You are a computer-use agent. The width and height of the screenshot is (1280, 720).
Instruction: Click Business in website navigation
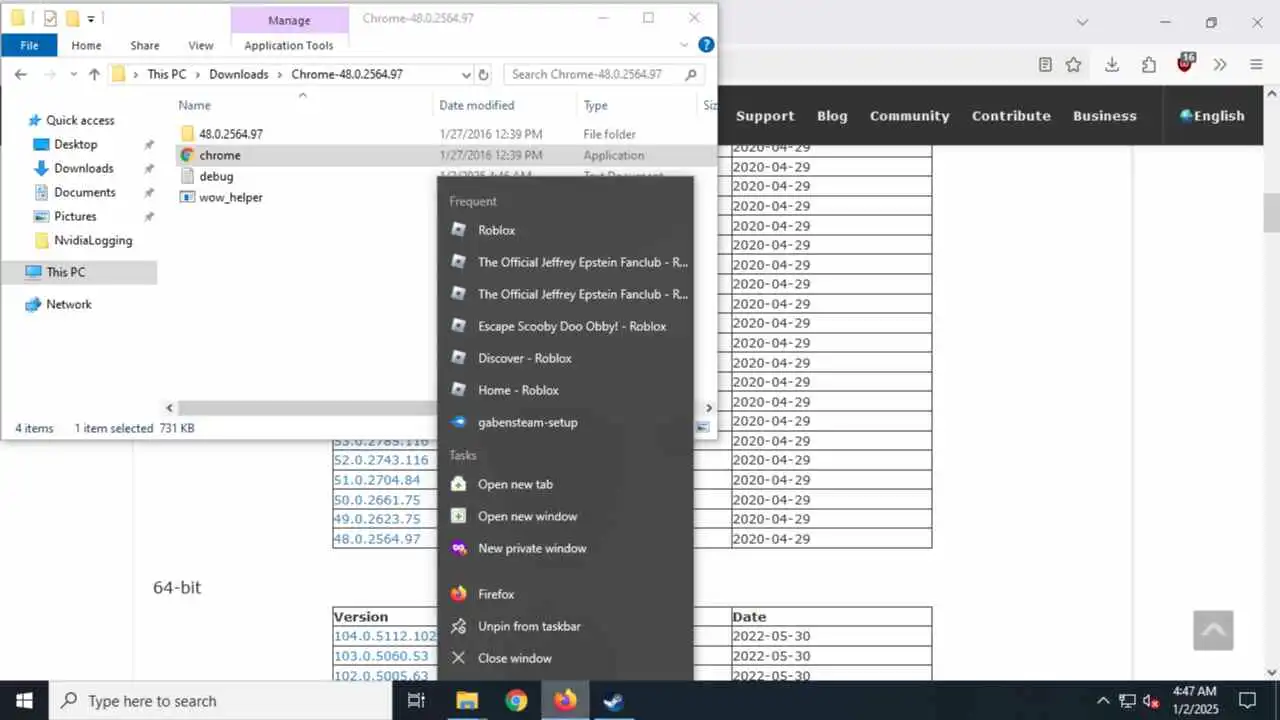pyautogui.click(x=1105, y=116)
